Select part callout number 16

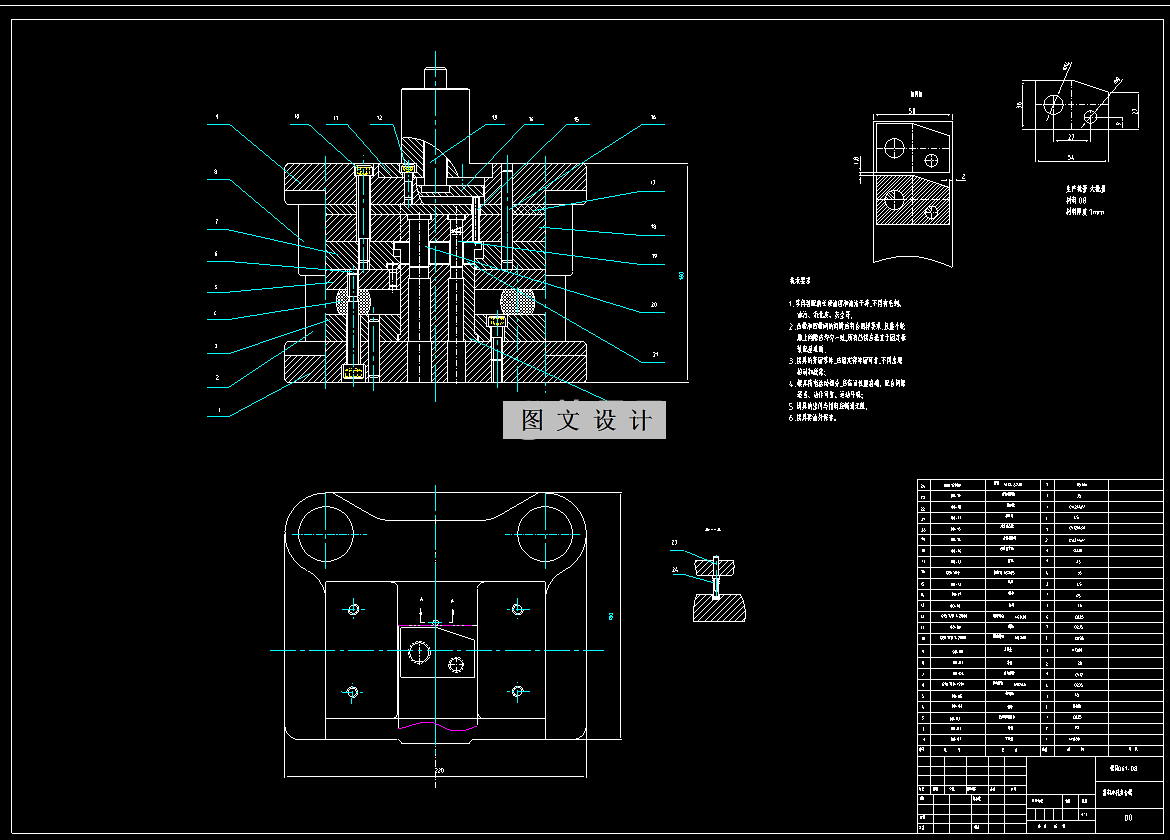[653, 118]
